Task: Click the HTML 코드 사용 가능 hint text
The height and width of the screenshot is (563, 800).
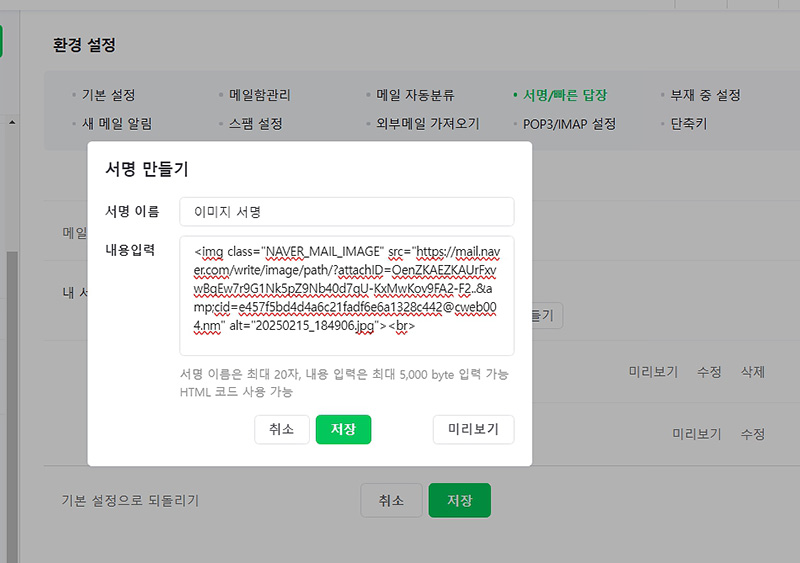Action: coord(236,391)
